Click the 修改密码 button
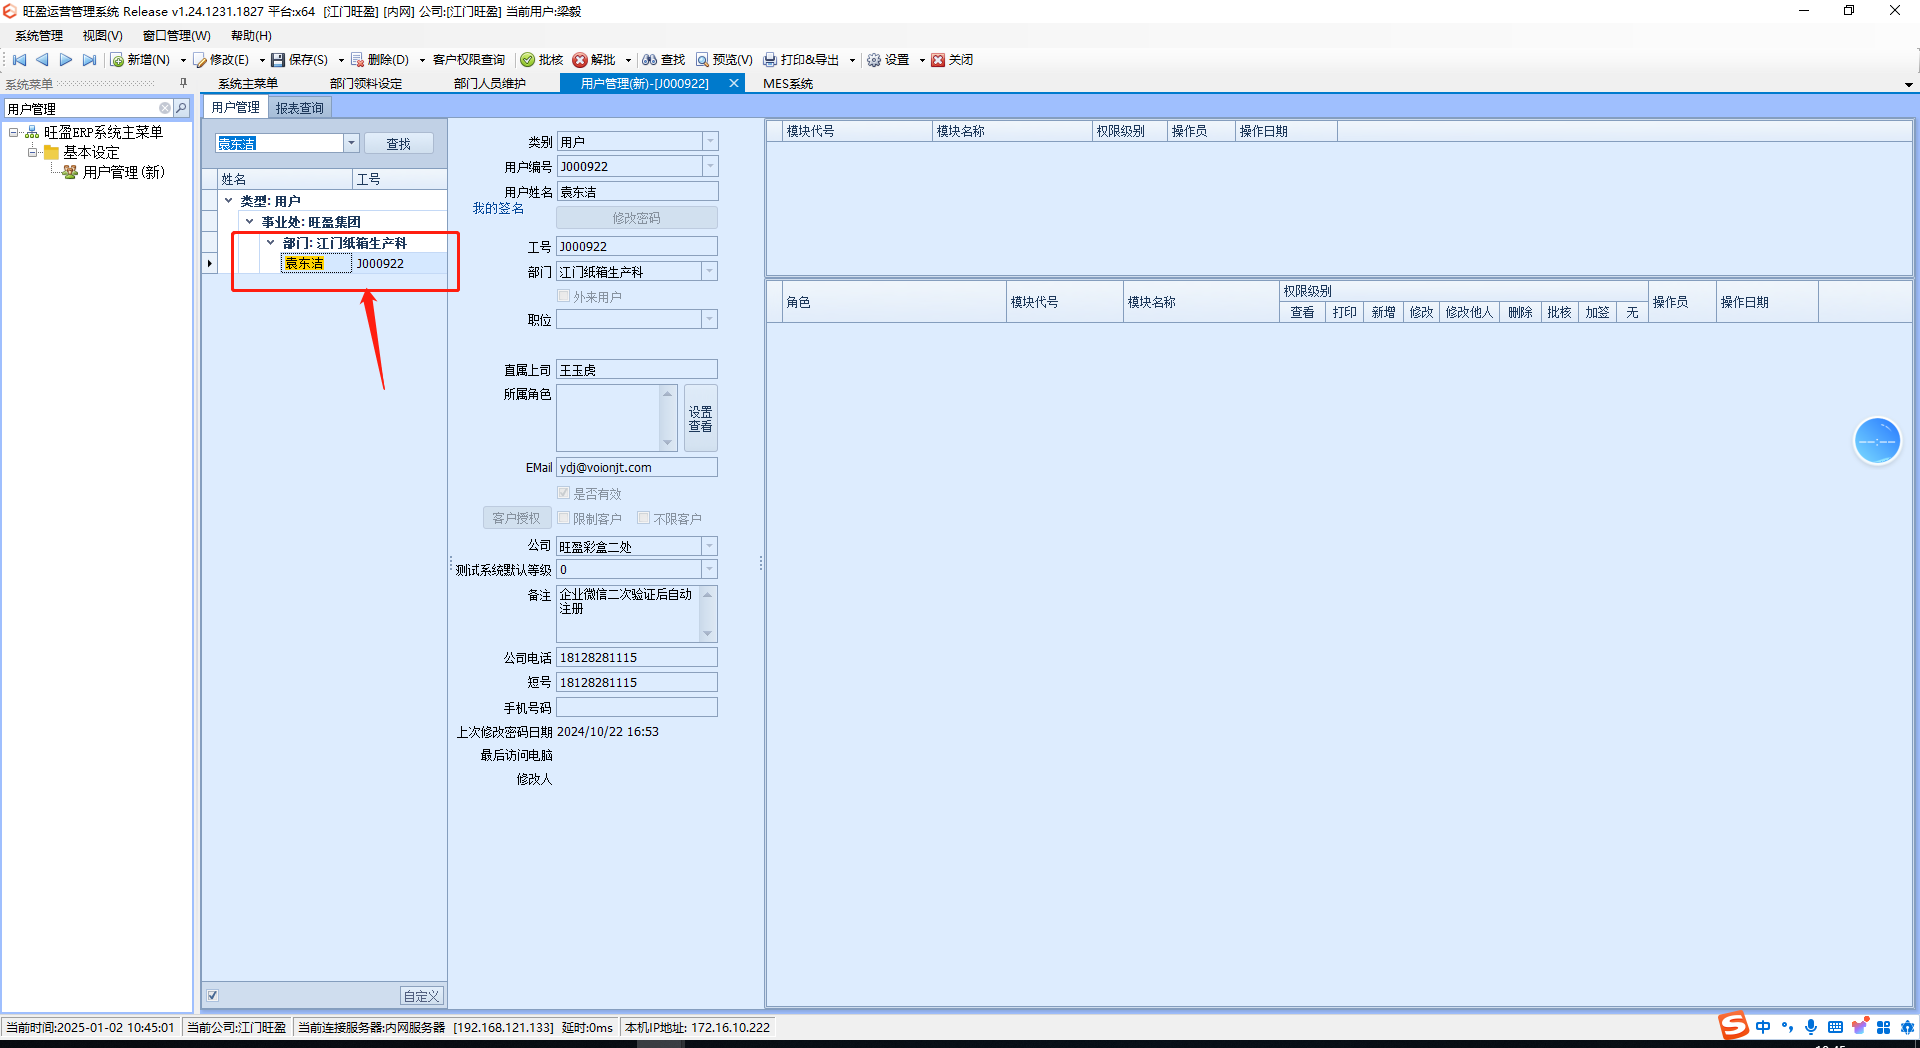 (637, 218)
